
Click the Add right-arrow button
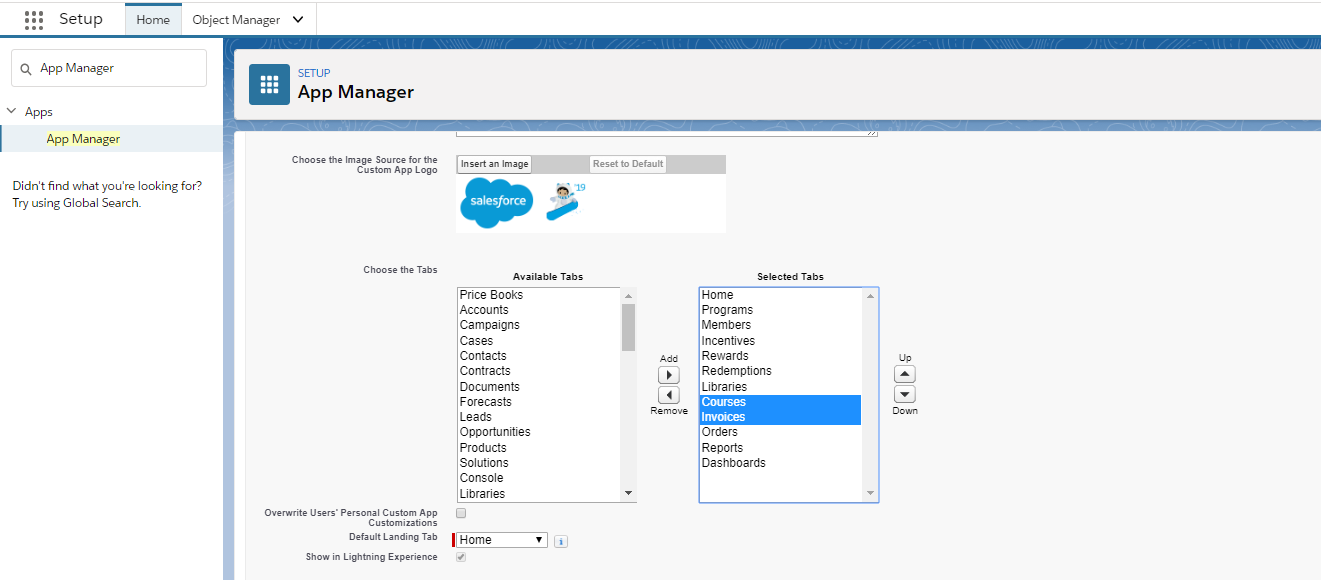669,375
